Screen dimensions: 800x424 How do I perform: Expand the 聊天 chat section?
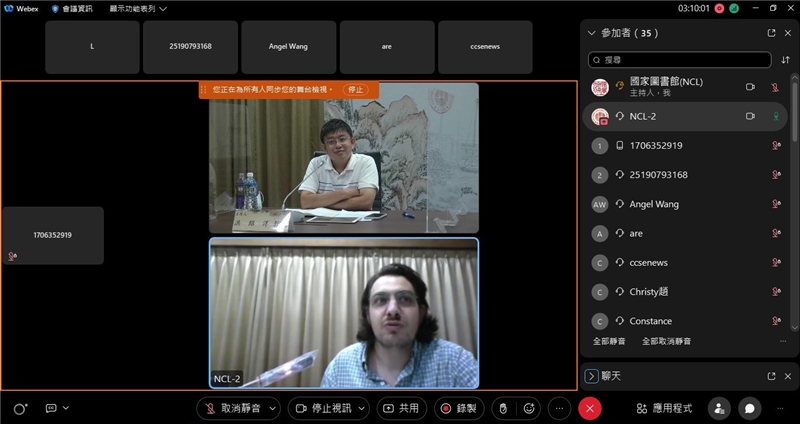(x=591, y=376)
